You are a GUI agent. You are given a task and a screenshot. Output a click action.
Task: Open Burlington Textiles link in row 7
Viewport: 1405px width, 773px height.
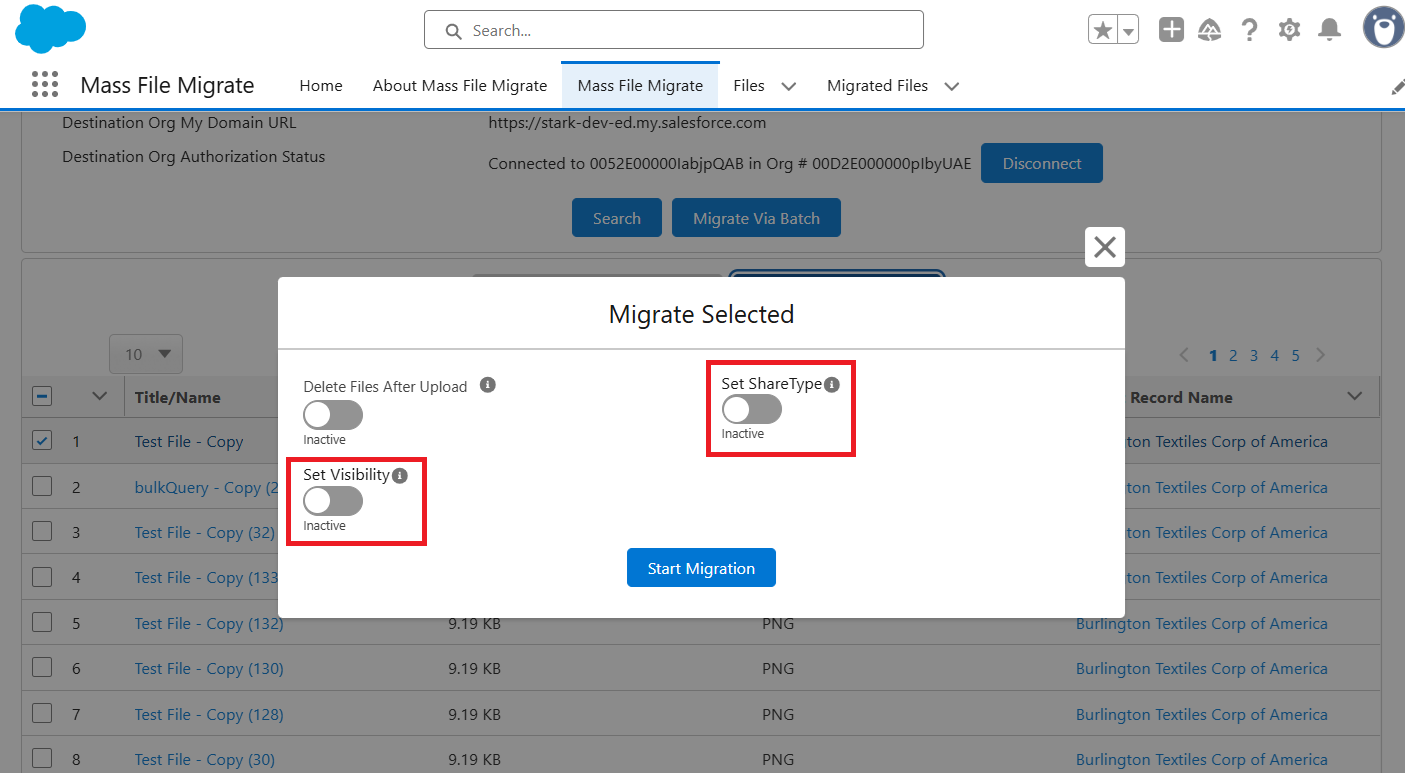coord(1202,714)
